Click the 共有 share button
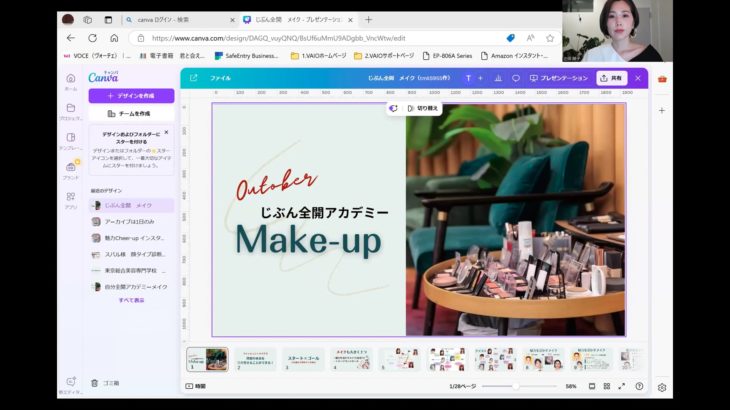Screen dimensions: 730x410 pyautogui.click(x=612, y=78)
